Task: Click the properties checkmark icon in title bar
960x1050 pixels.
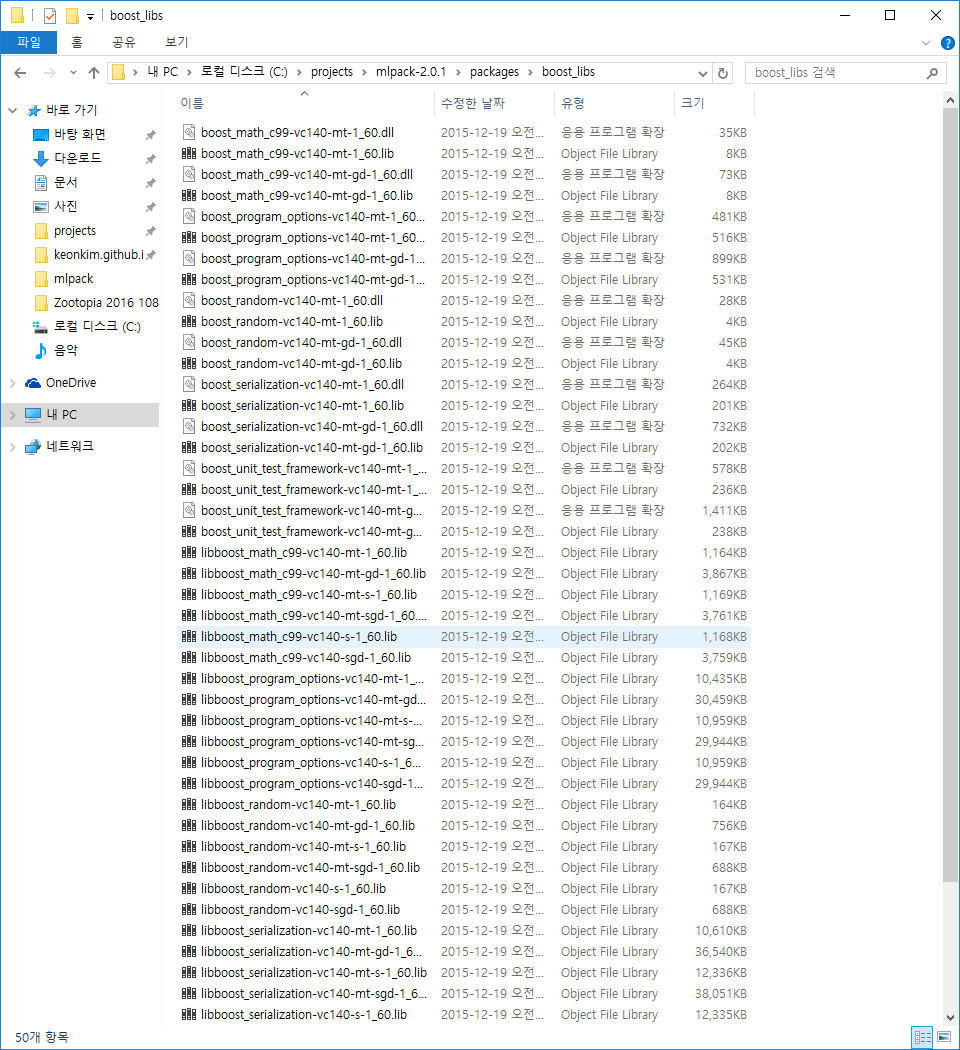Action: tap(50, 15)
